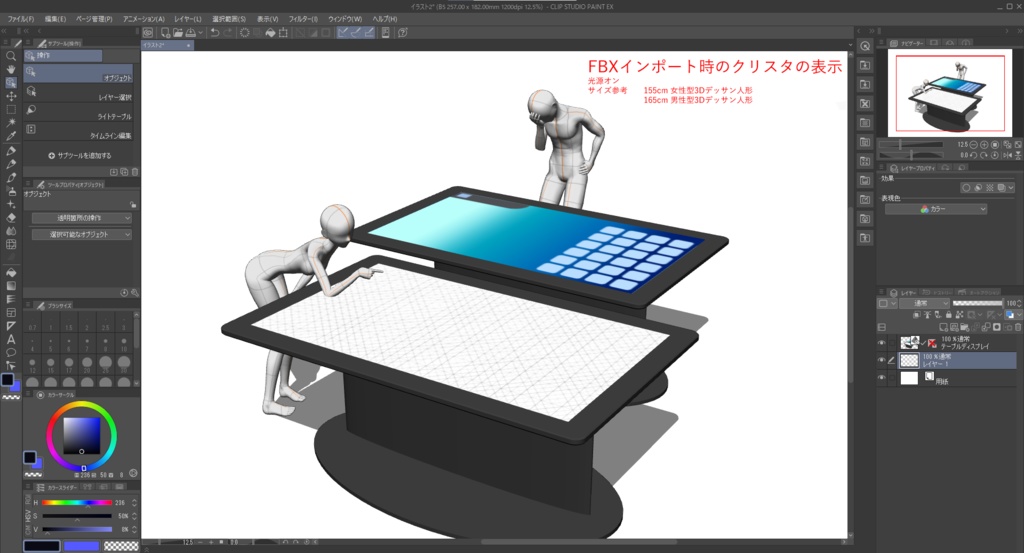Pick a color in the color wheel square

pyautogui.click(x=82, y=435)
